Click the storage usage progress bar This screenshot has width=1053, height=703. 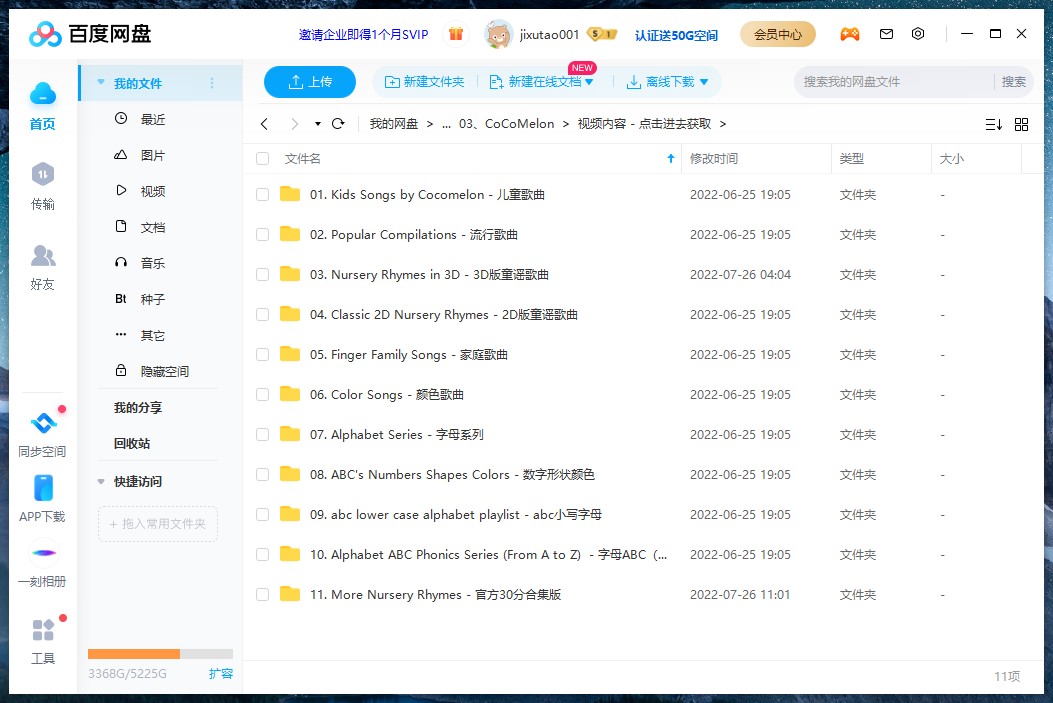coord(161,654)
